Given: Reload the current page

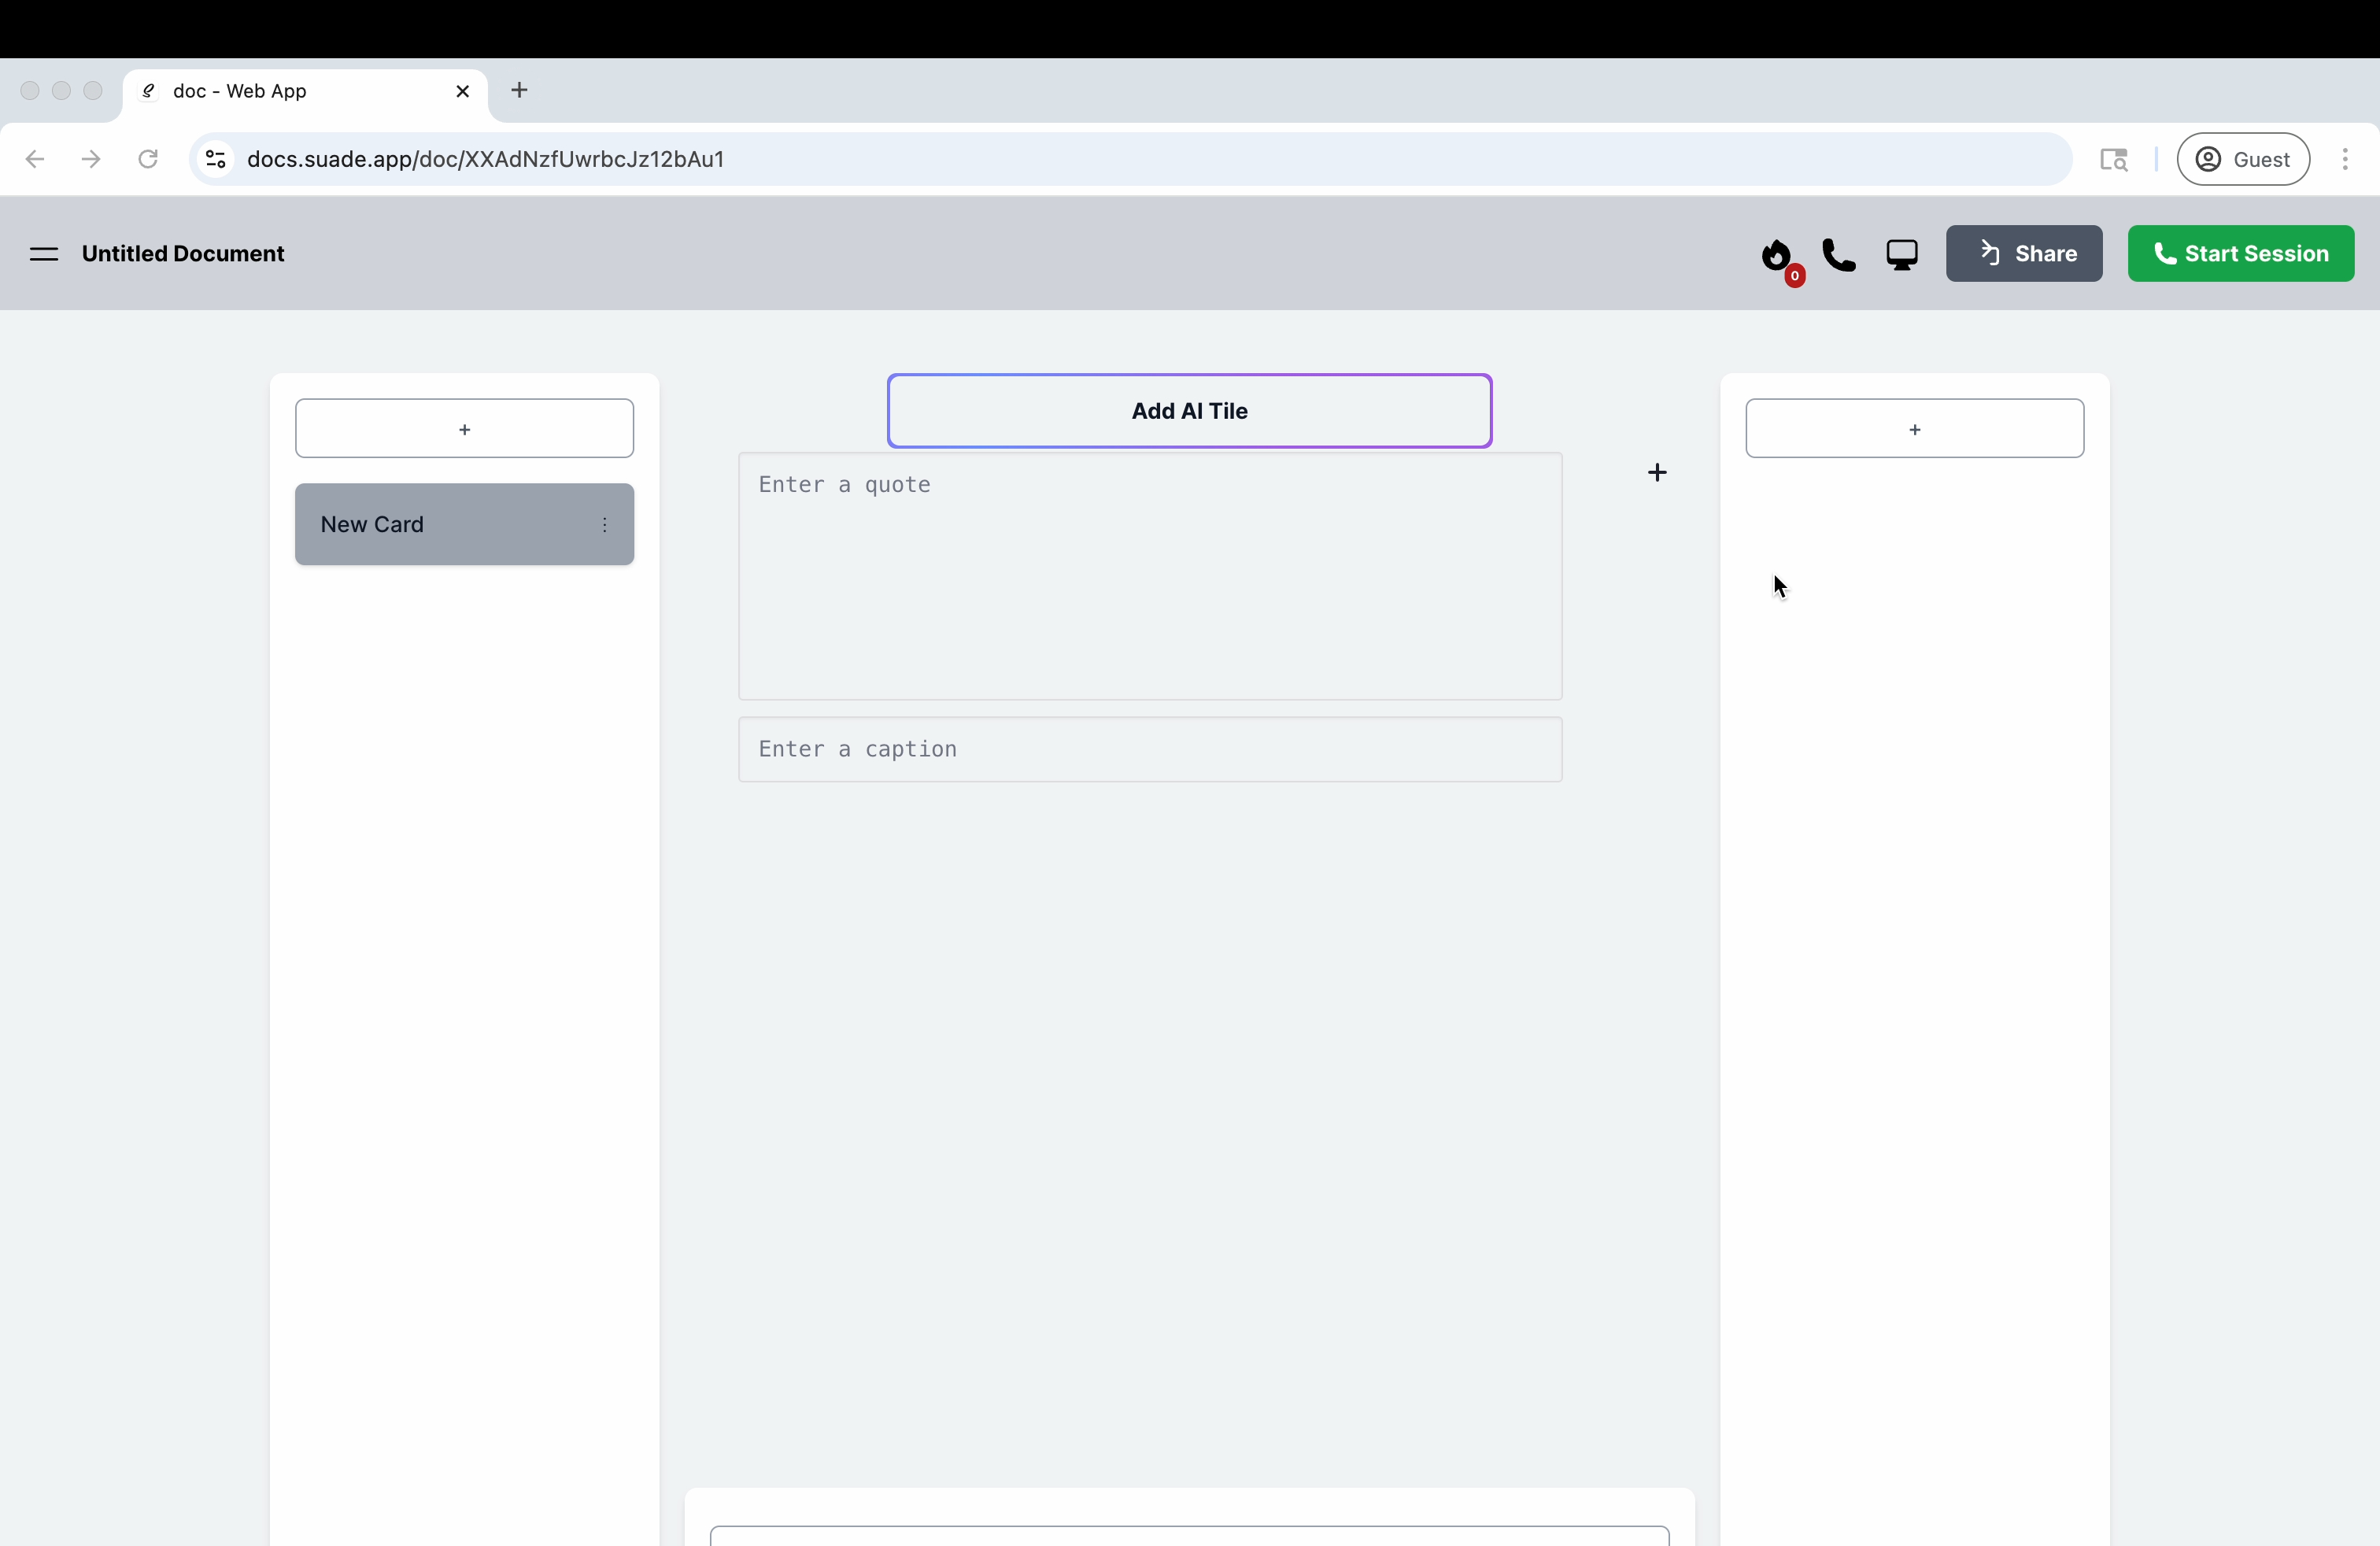Looking at the screenshot, I should [148, 159].
